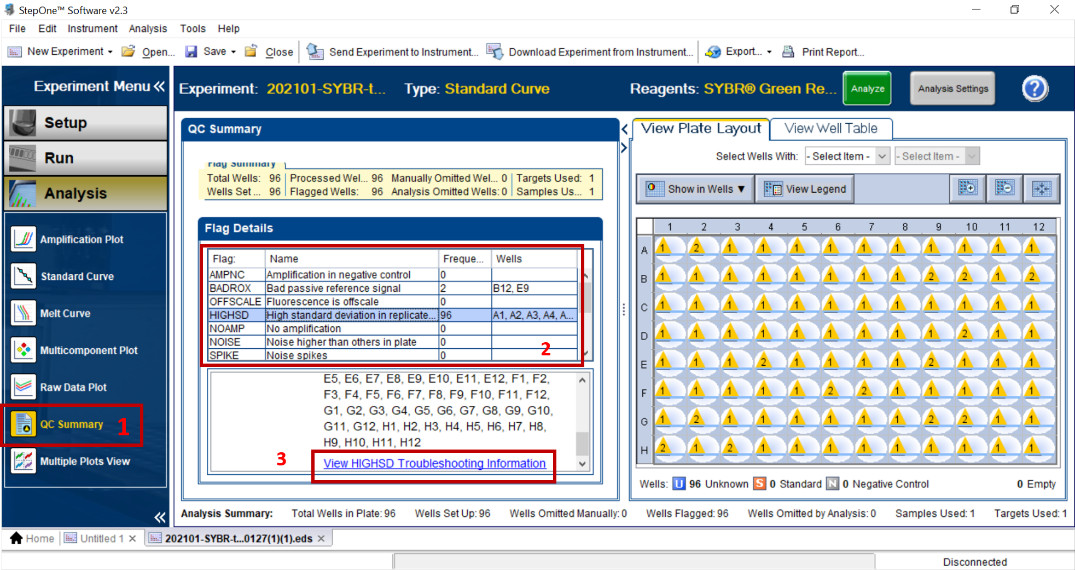Image resolution: width=1075 pixels, height=570 pixels.
Task: Open the Amplification Plot view
Action: (x=84, y=240)
